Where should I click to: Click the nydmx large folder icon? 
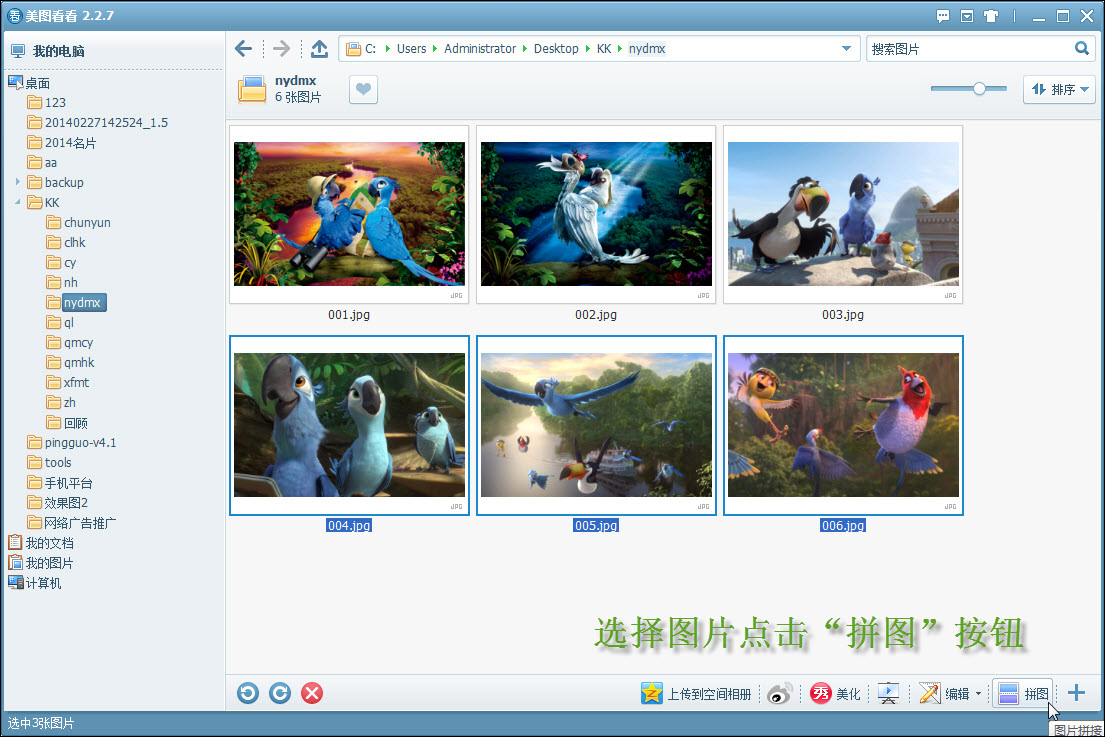click(252, 89)
